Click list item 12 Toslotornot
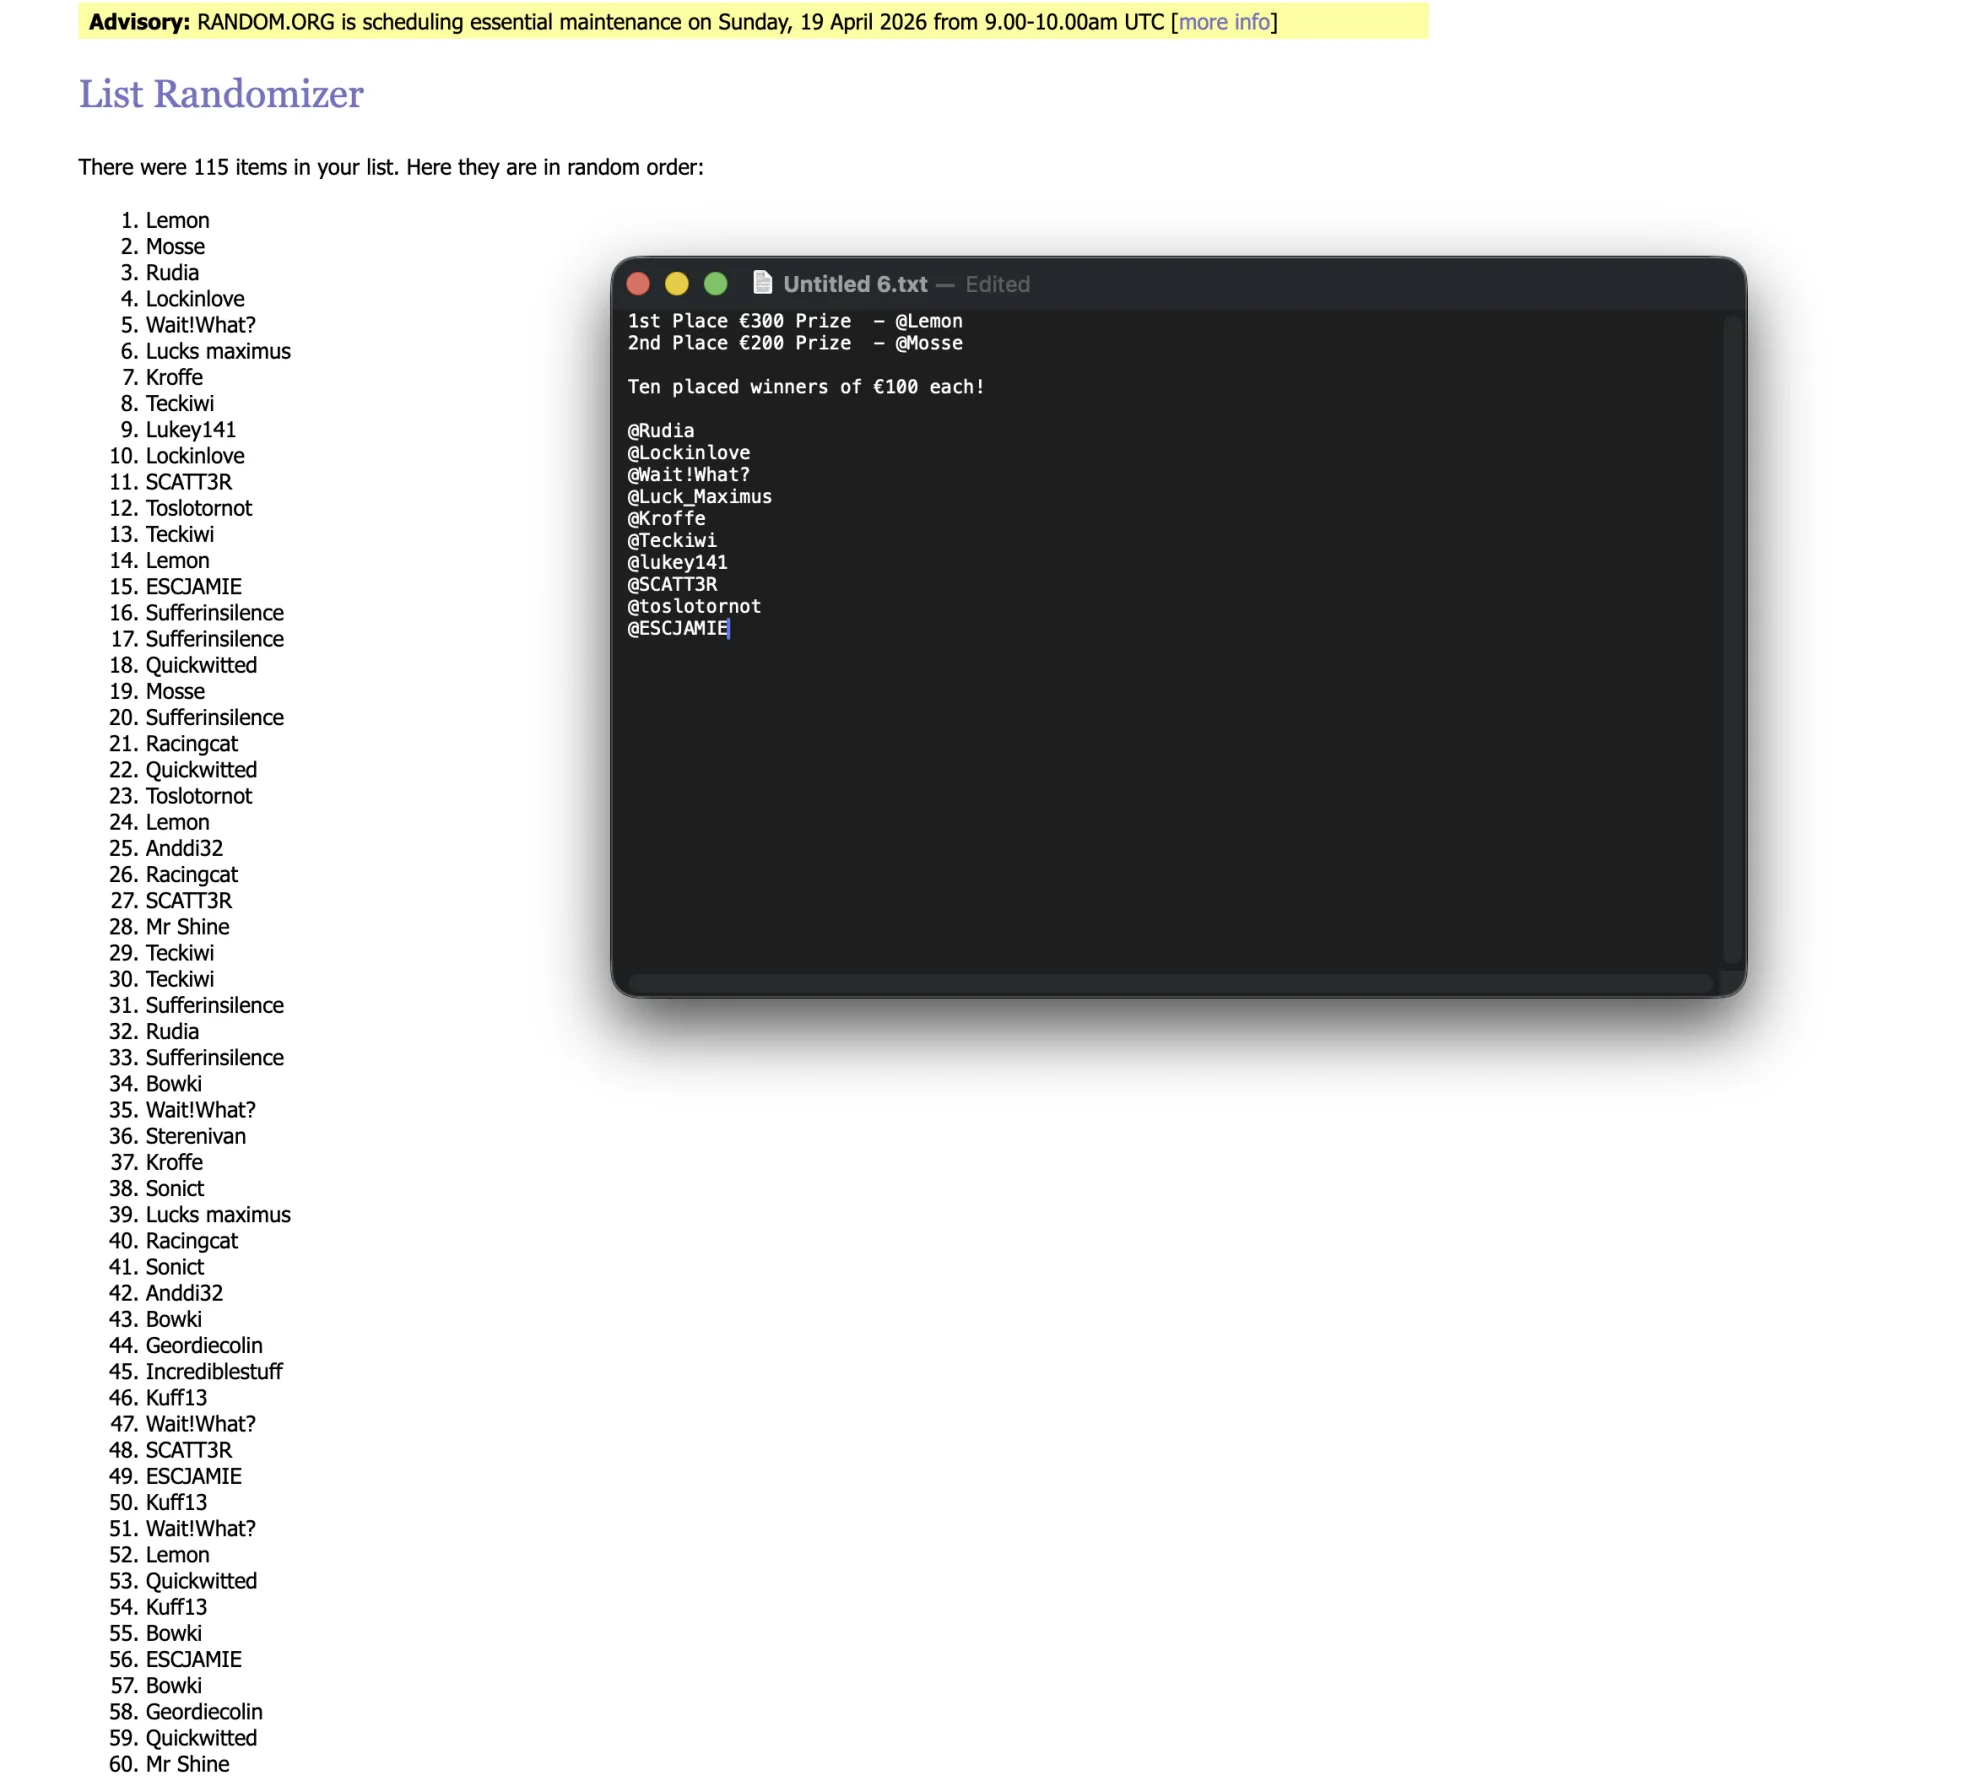The width and height of the screenshot is (1980, 1781). click(199, 508)
